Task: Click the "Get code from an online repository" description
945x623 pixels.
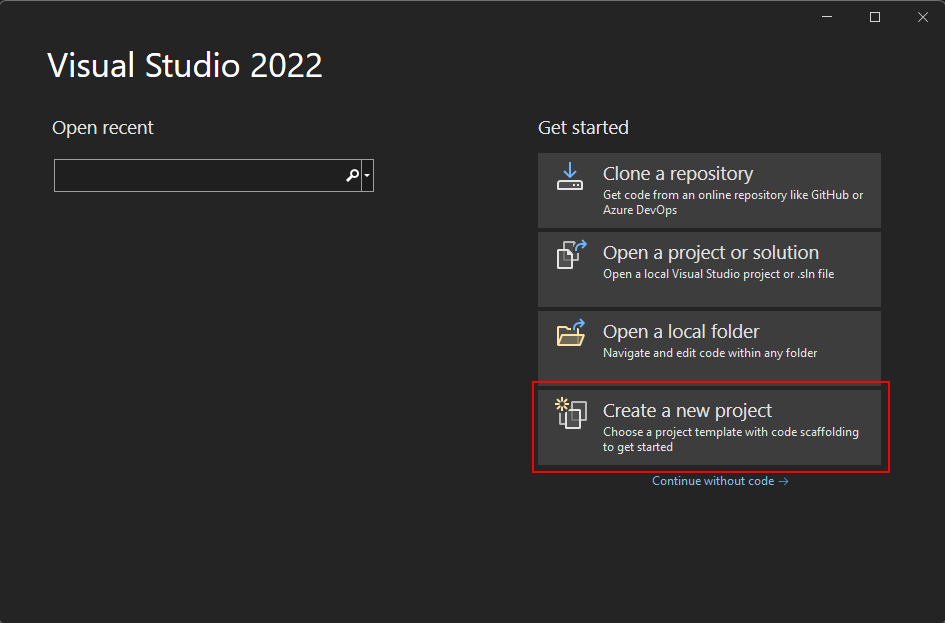Action: (733, 202)
